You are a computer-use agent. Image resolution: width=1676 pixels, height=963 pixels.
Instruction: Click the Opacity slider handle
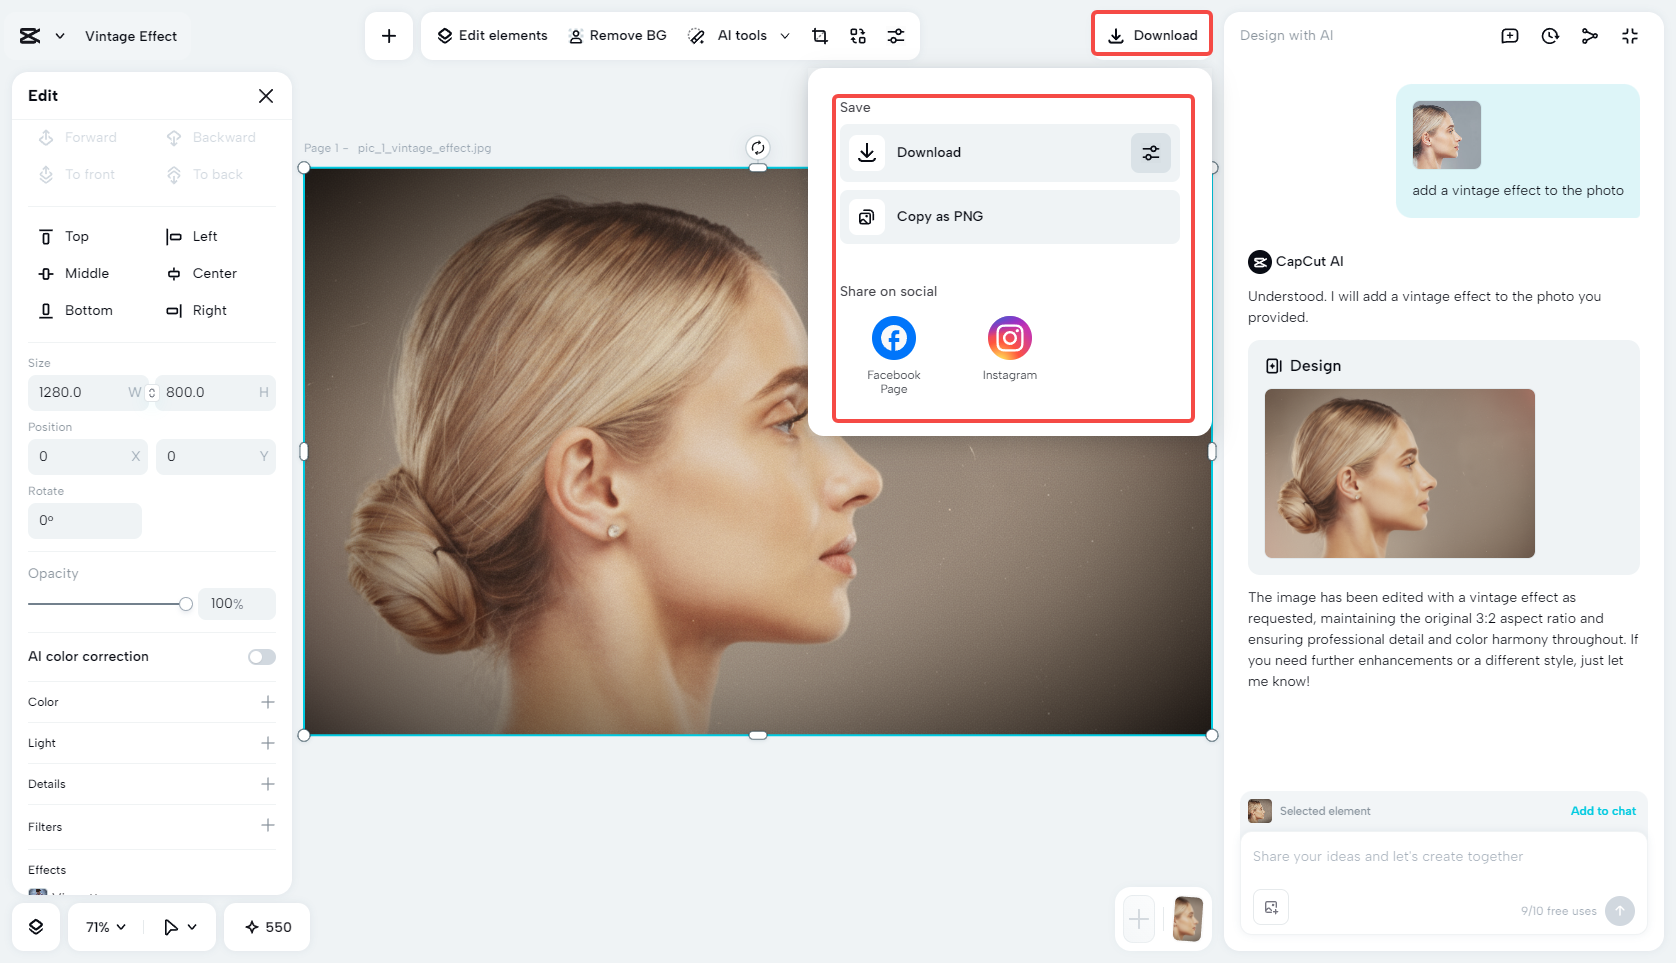(186, 604)
